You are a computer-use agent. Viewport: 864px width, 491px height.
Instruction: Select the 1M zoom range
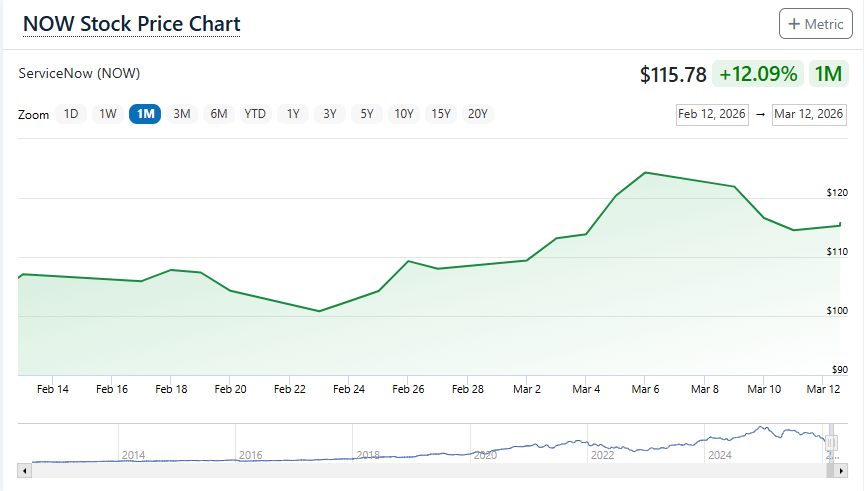pyautogui.click(x=145, y=114)
